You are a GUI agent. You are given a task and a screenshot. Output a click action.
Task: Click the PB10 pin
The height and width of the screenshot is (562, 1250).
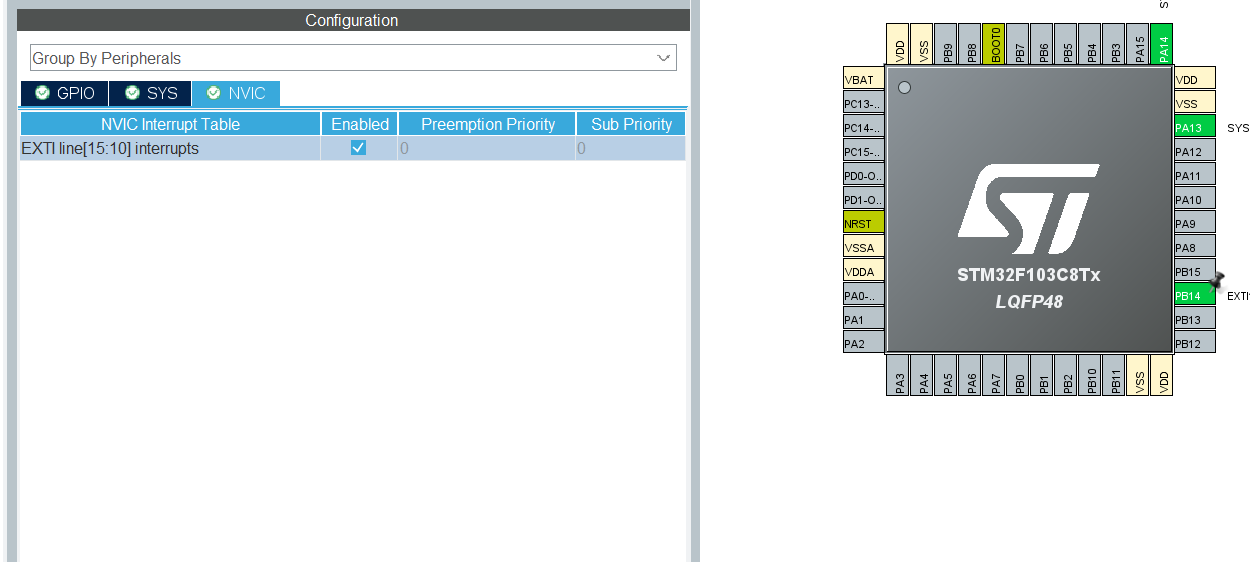tap(1089, 374)
